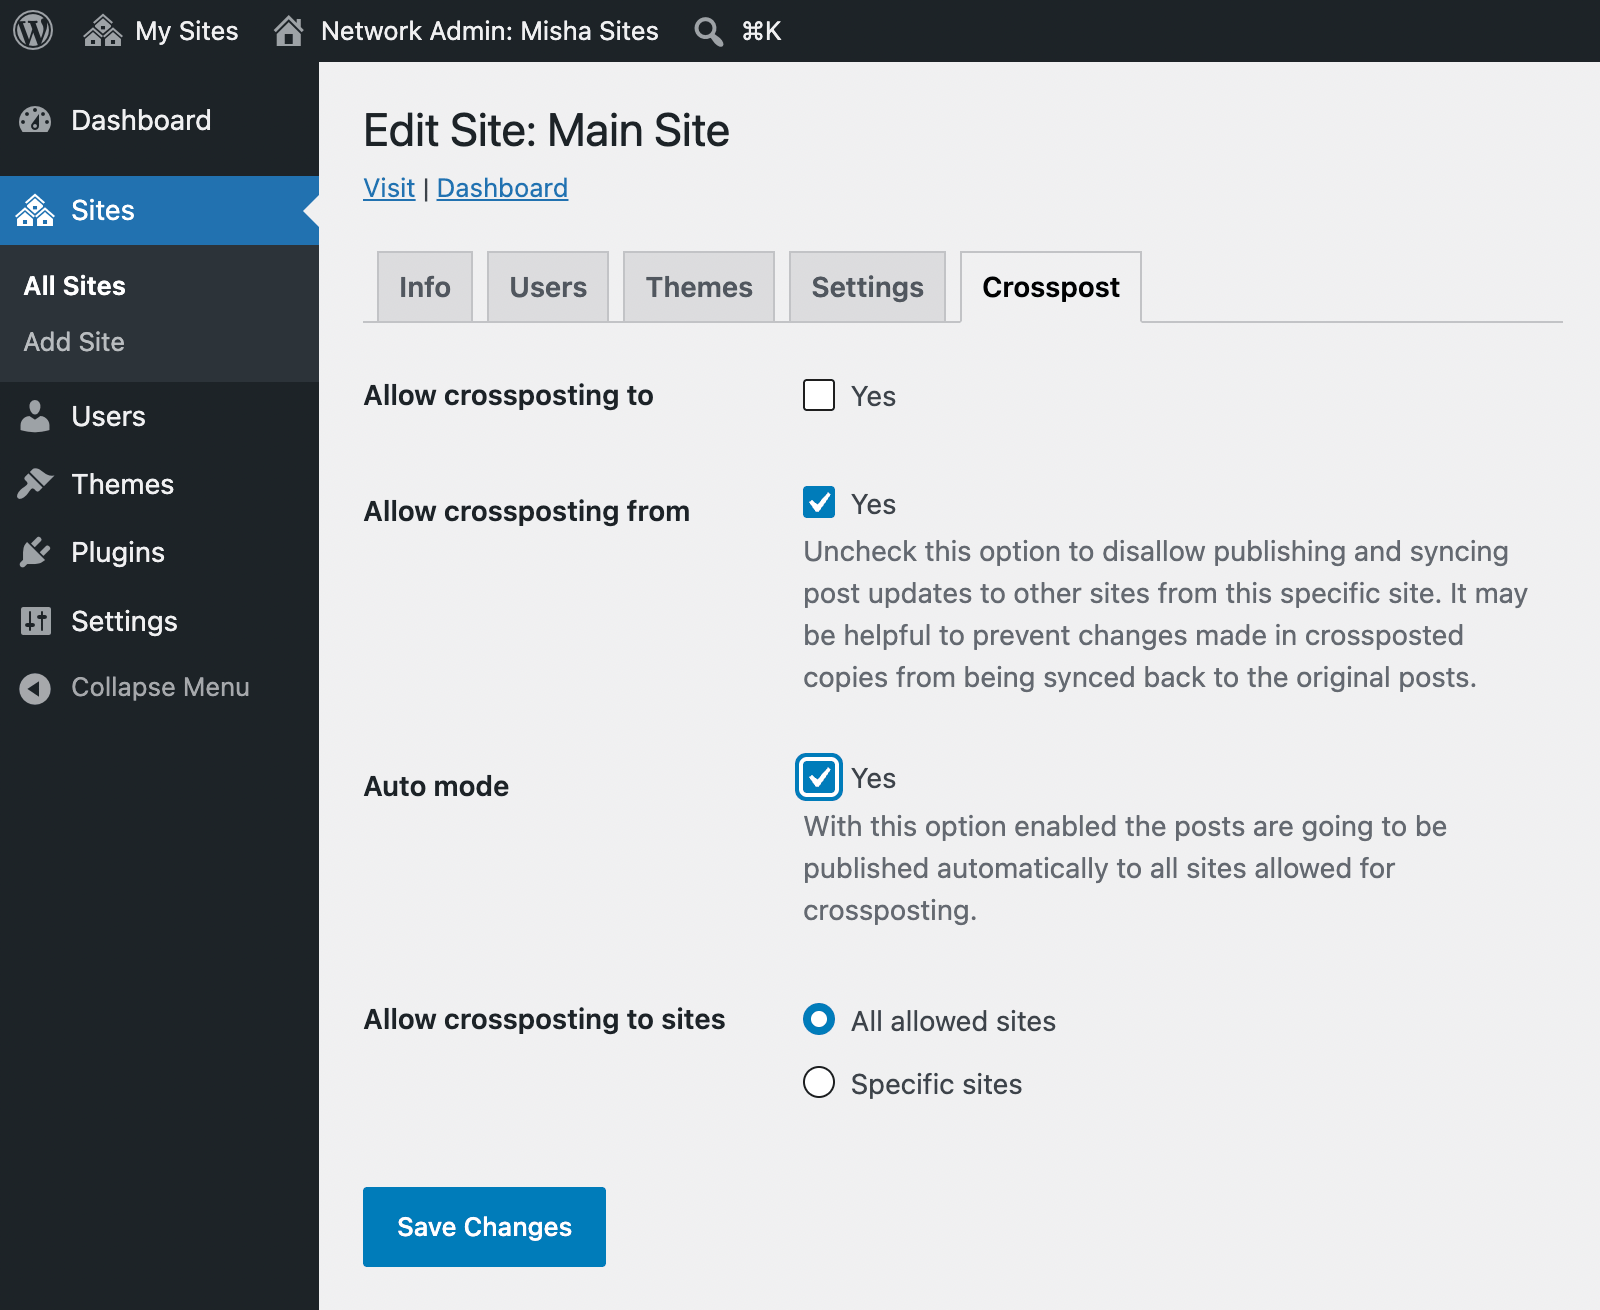Click the Users person icon in sidebar
The image size is (1600, 1310).
[x=35, y=416]
